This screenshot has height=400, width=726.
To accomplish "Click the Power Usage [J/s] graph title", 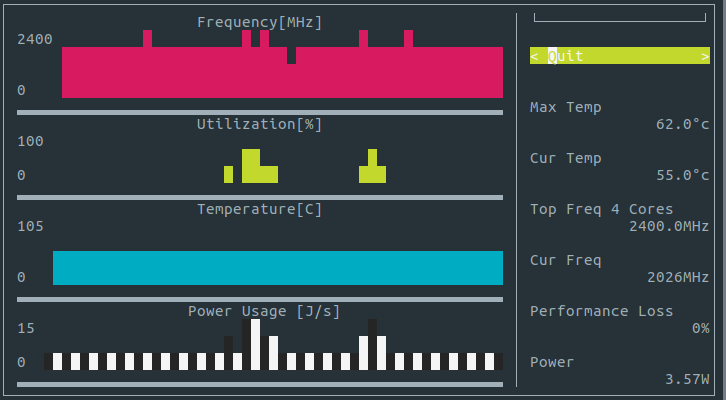I will point(264,311).
